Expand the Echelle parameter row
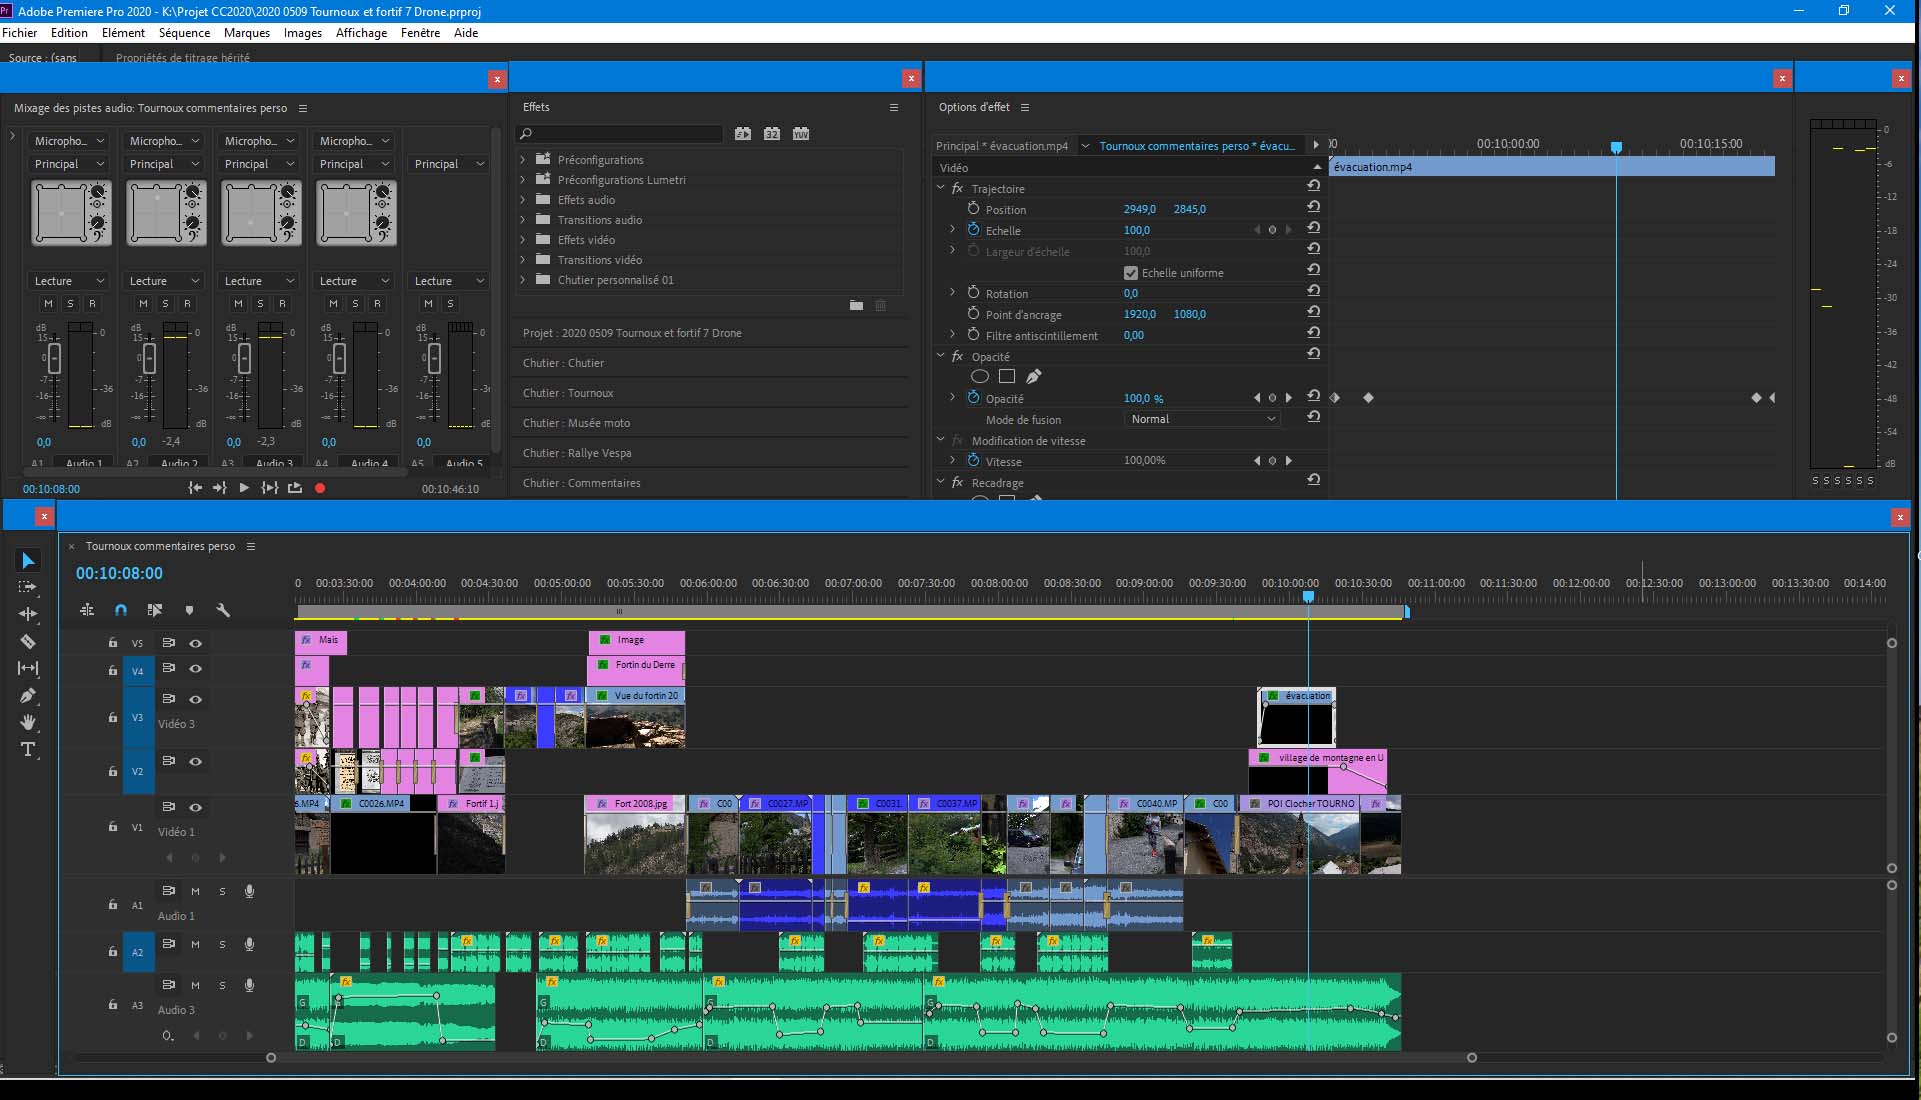1921x1100 pixels. (x=952, y=230)
